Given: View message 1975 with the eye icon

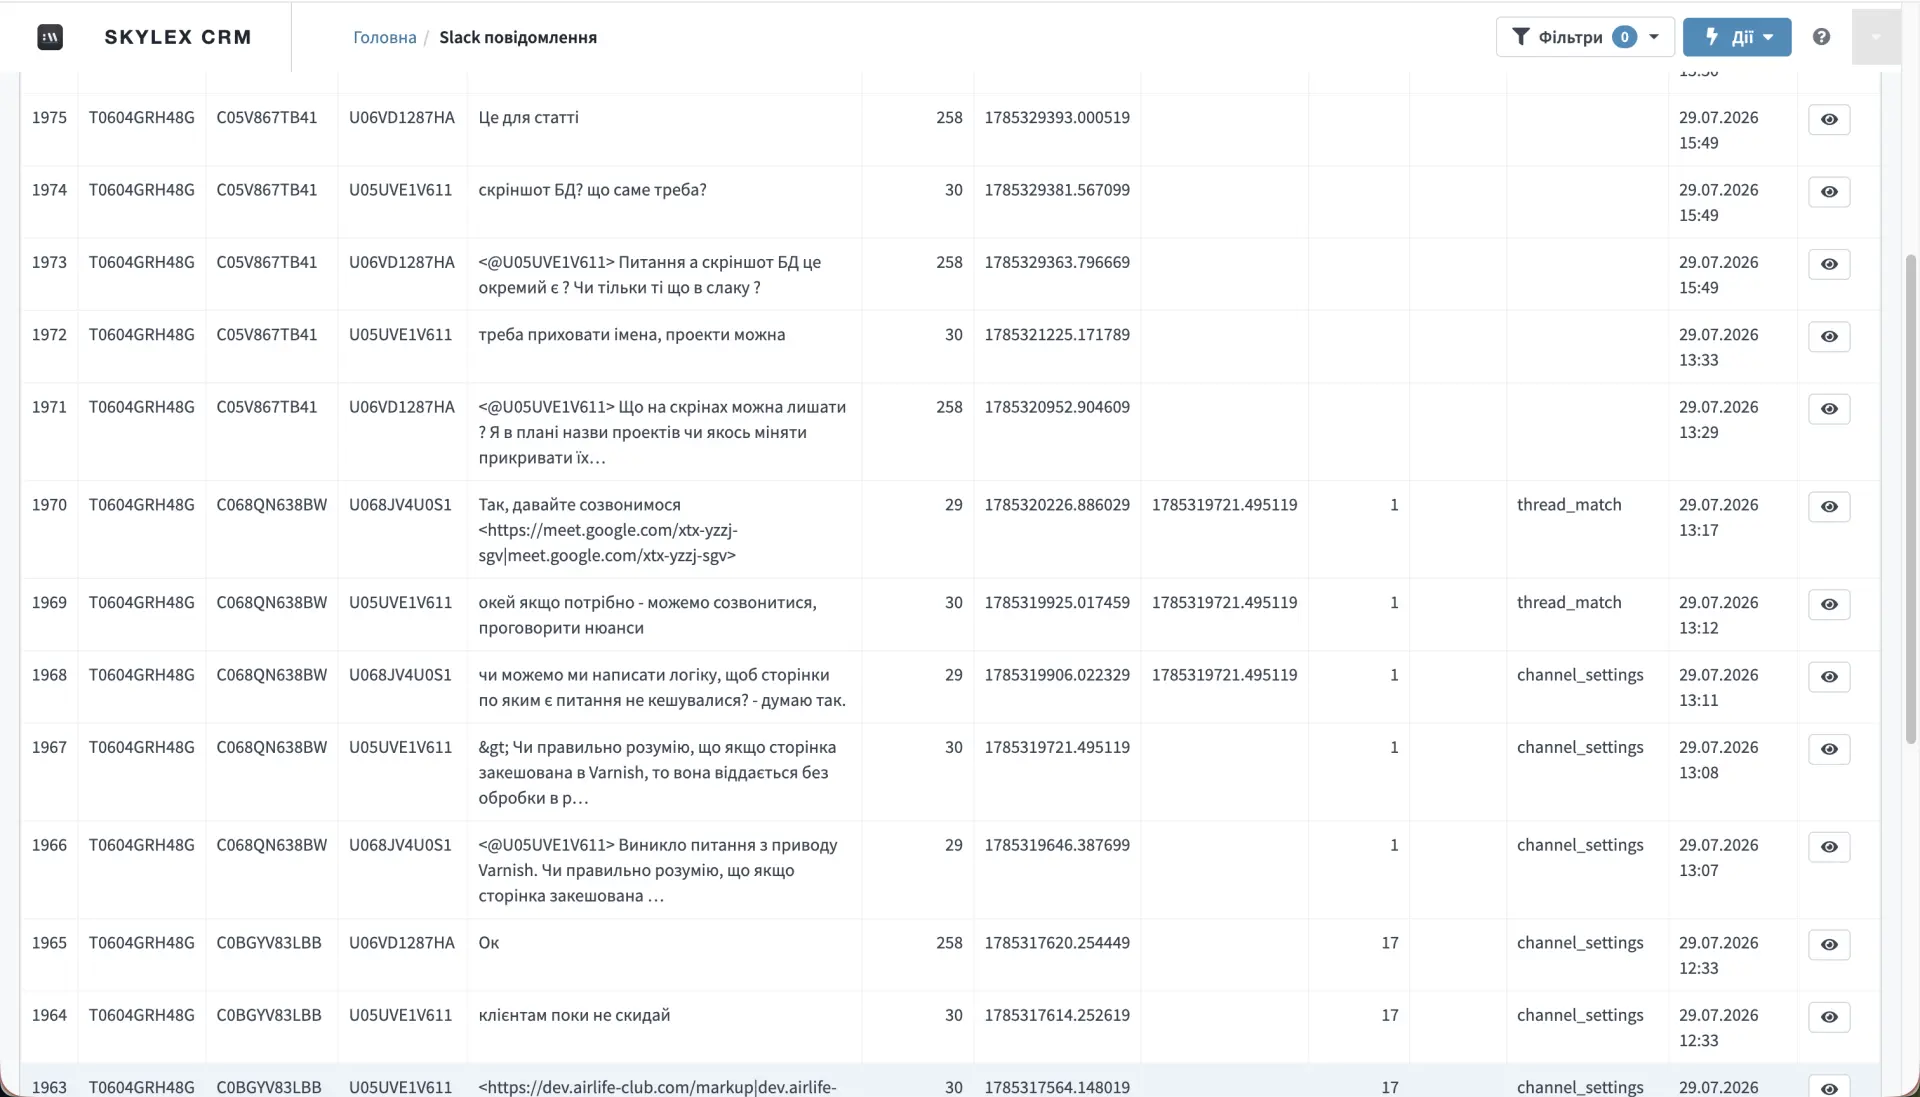Looking at the screenshot, I should tap(1829, 119).
